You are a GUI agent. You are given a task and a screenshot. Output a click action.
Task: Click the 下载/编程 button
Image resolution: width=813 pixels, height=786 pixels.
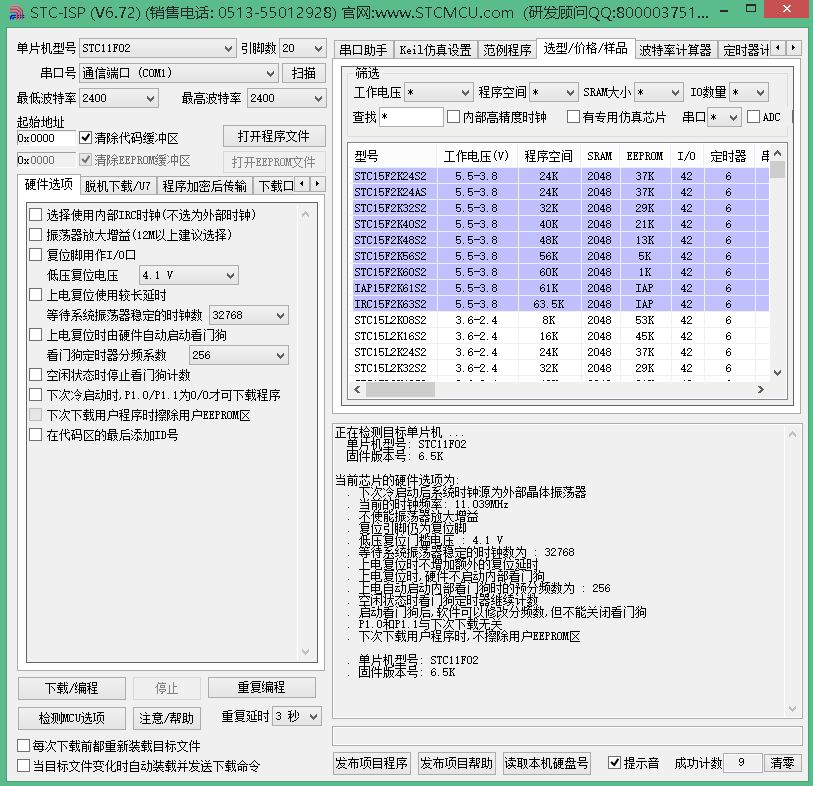[x=72, y=688]
